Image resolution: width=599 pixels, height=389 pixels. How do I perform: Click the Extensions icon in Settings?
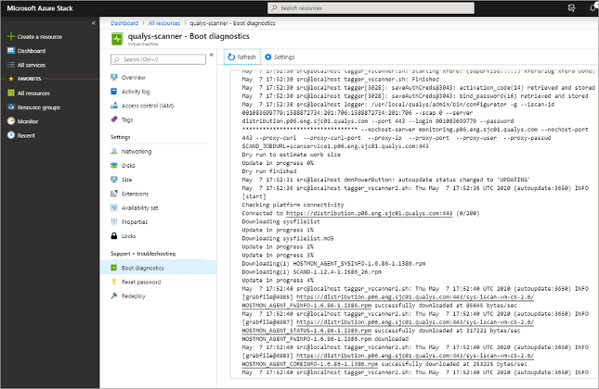coord(114,193)
